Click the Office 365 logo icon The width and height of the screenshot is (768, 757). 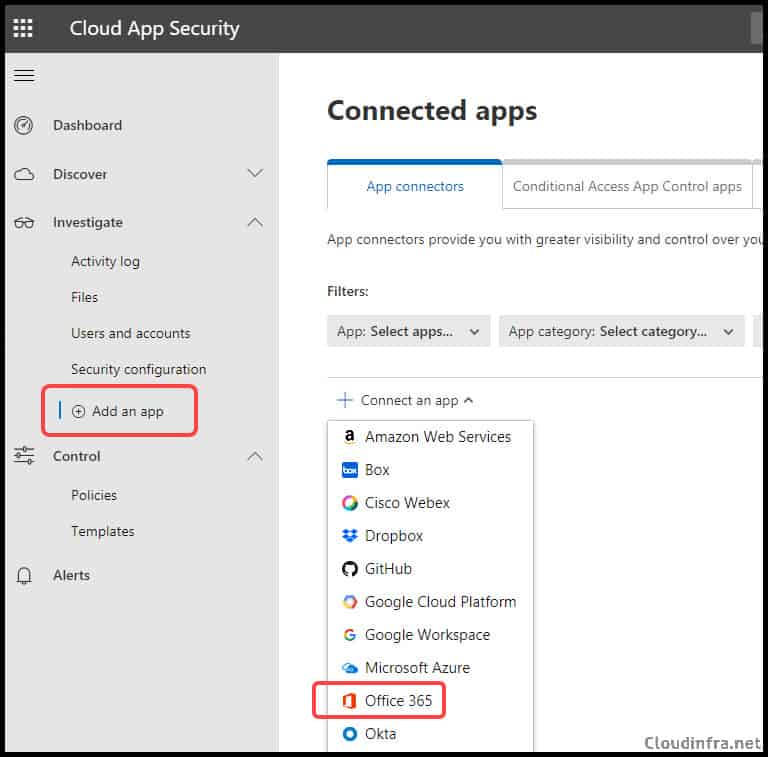click(x=349, y=701)
